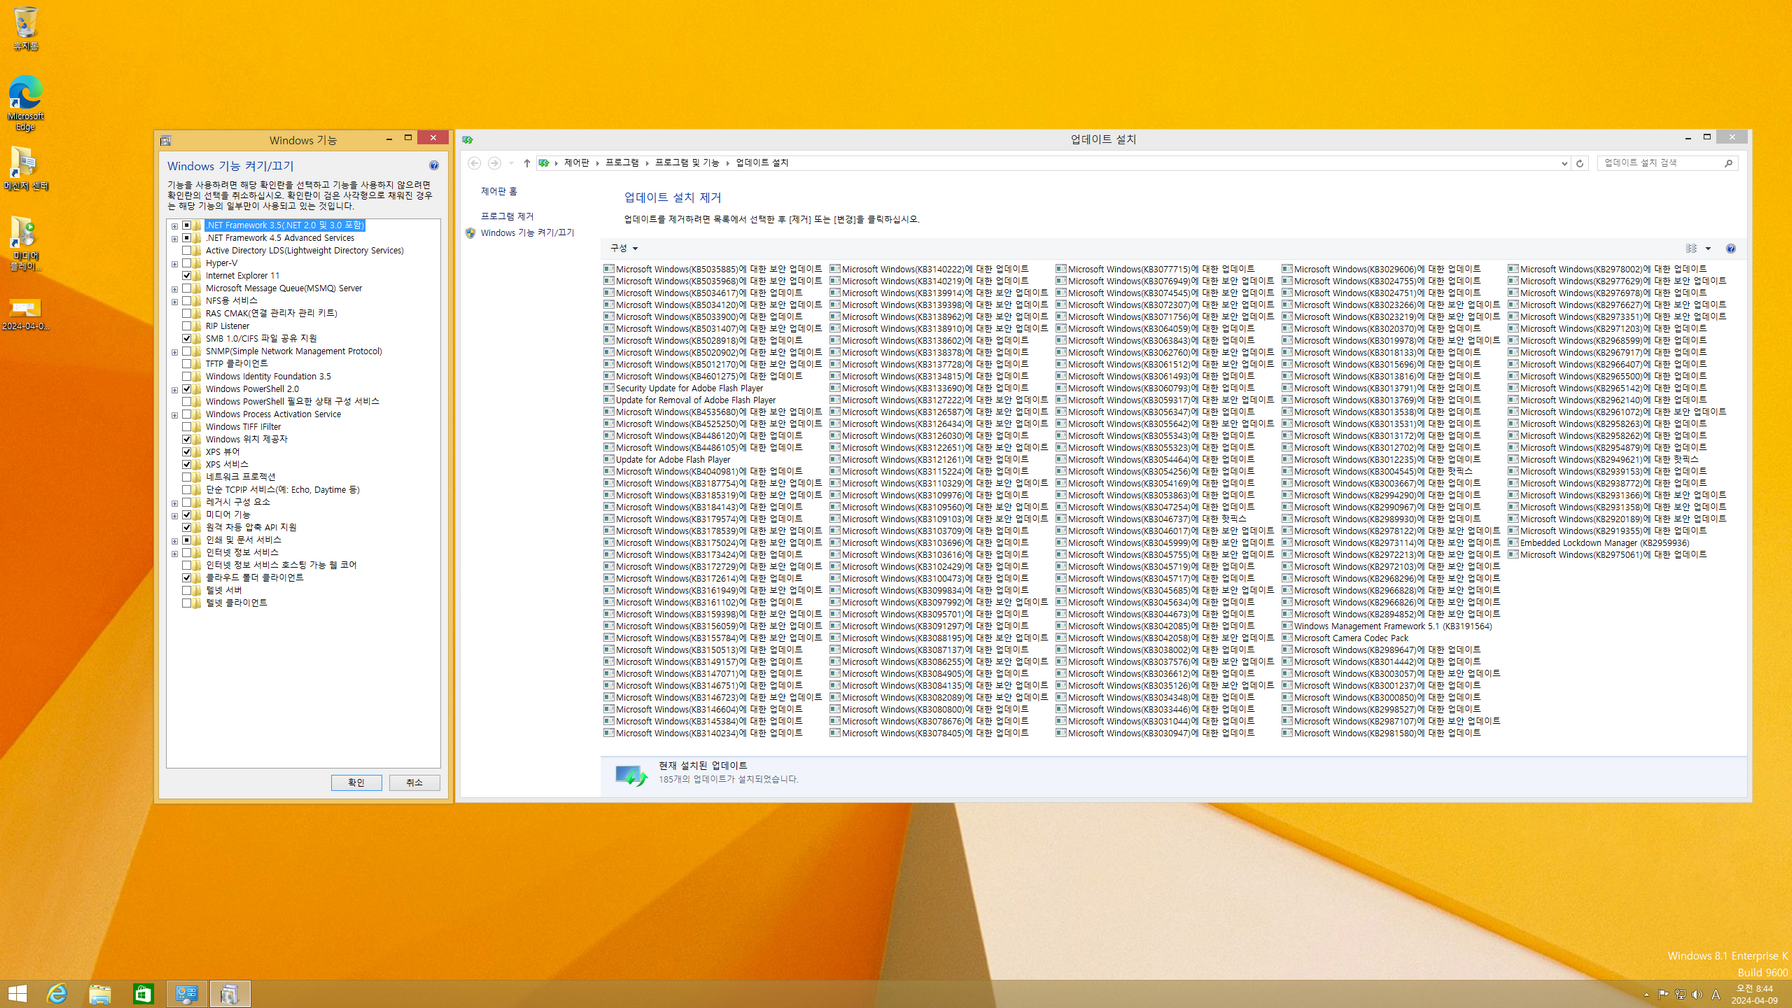
Task: Click the 취소 button in Windows Features
Action: 414,783
